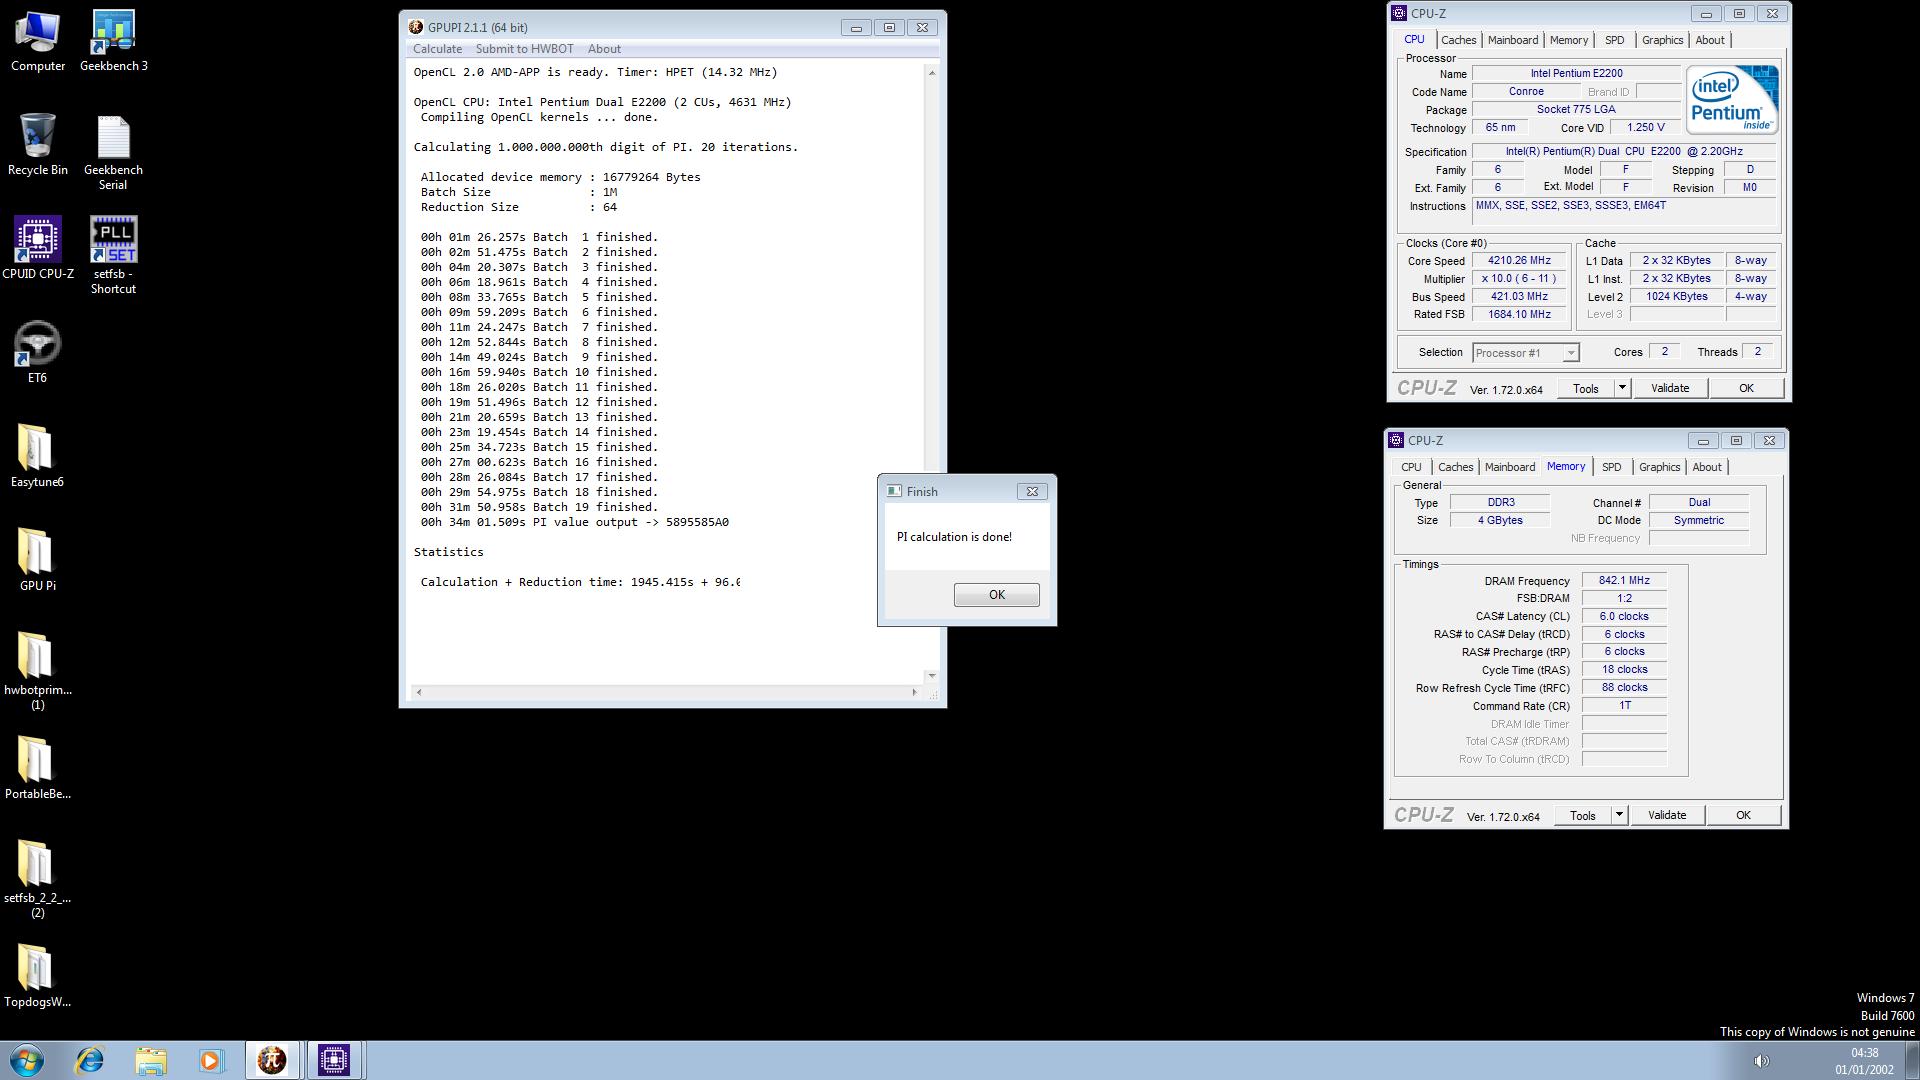Click GPUPI vertical scrollbar down arrow
The width and height of the screenshot is (1920, 1080).
[x=932, y=676]
